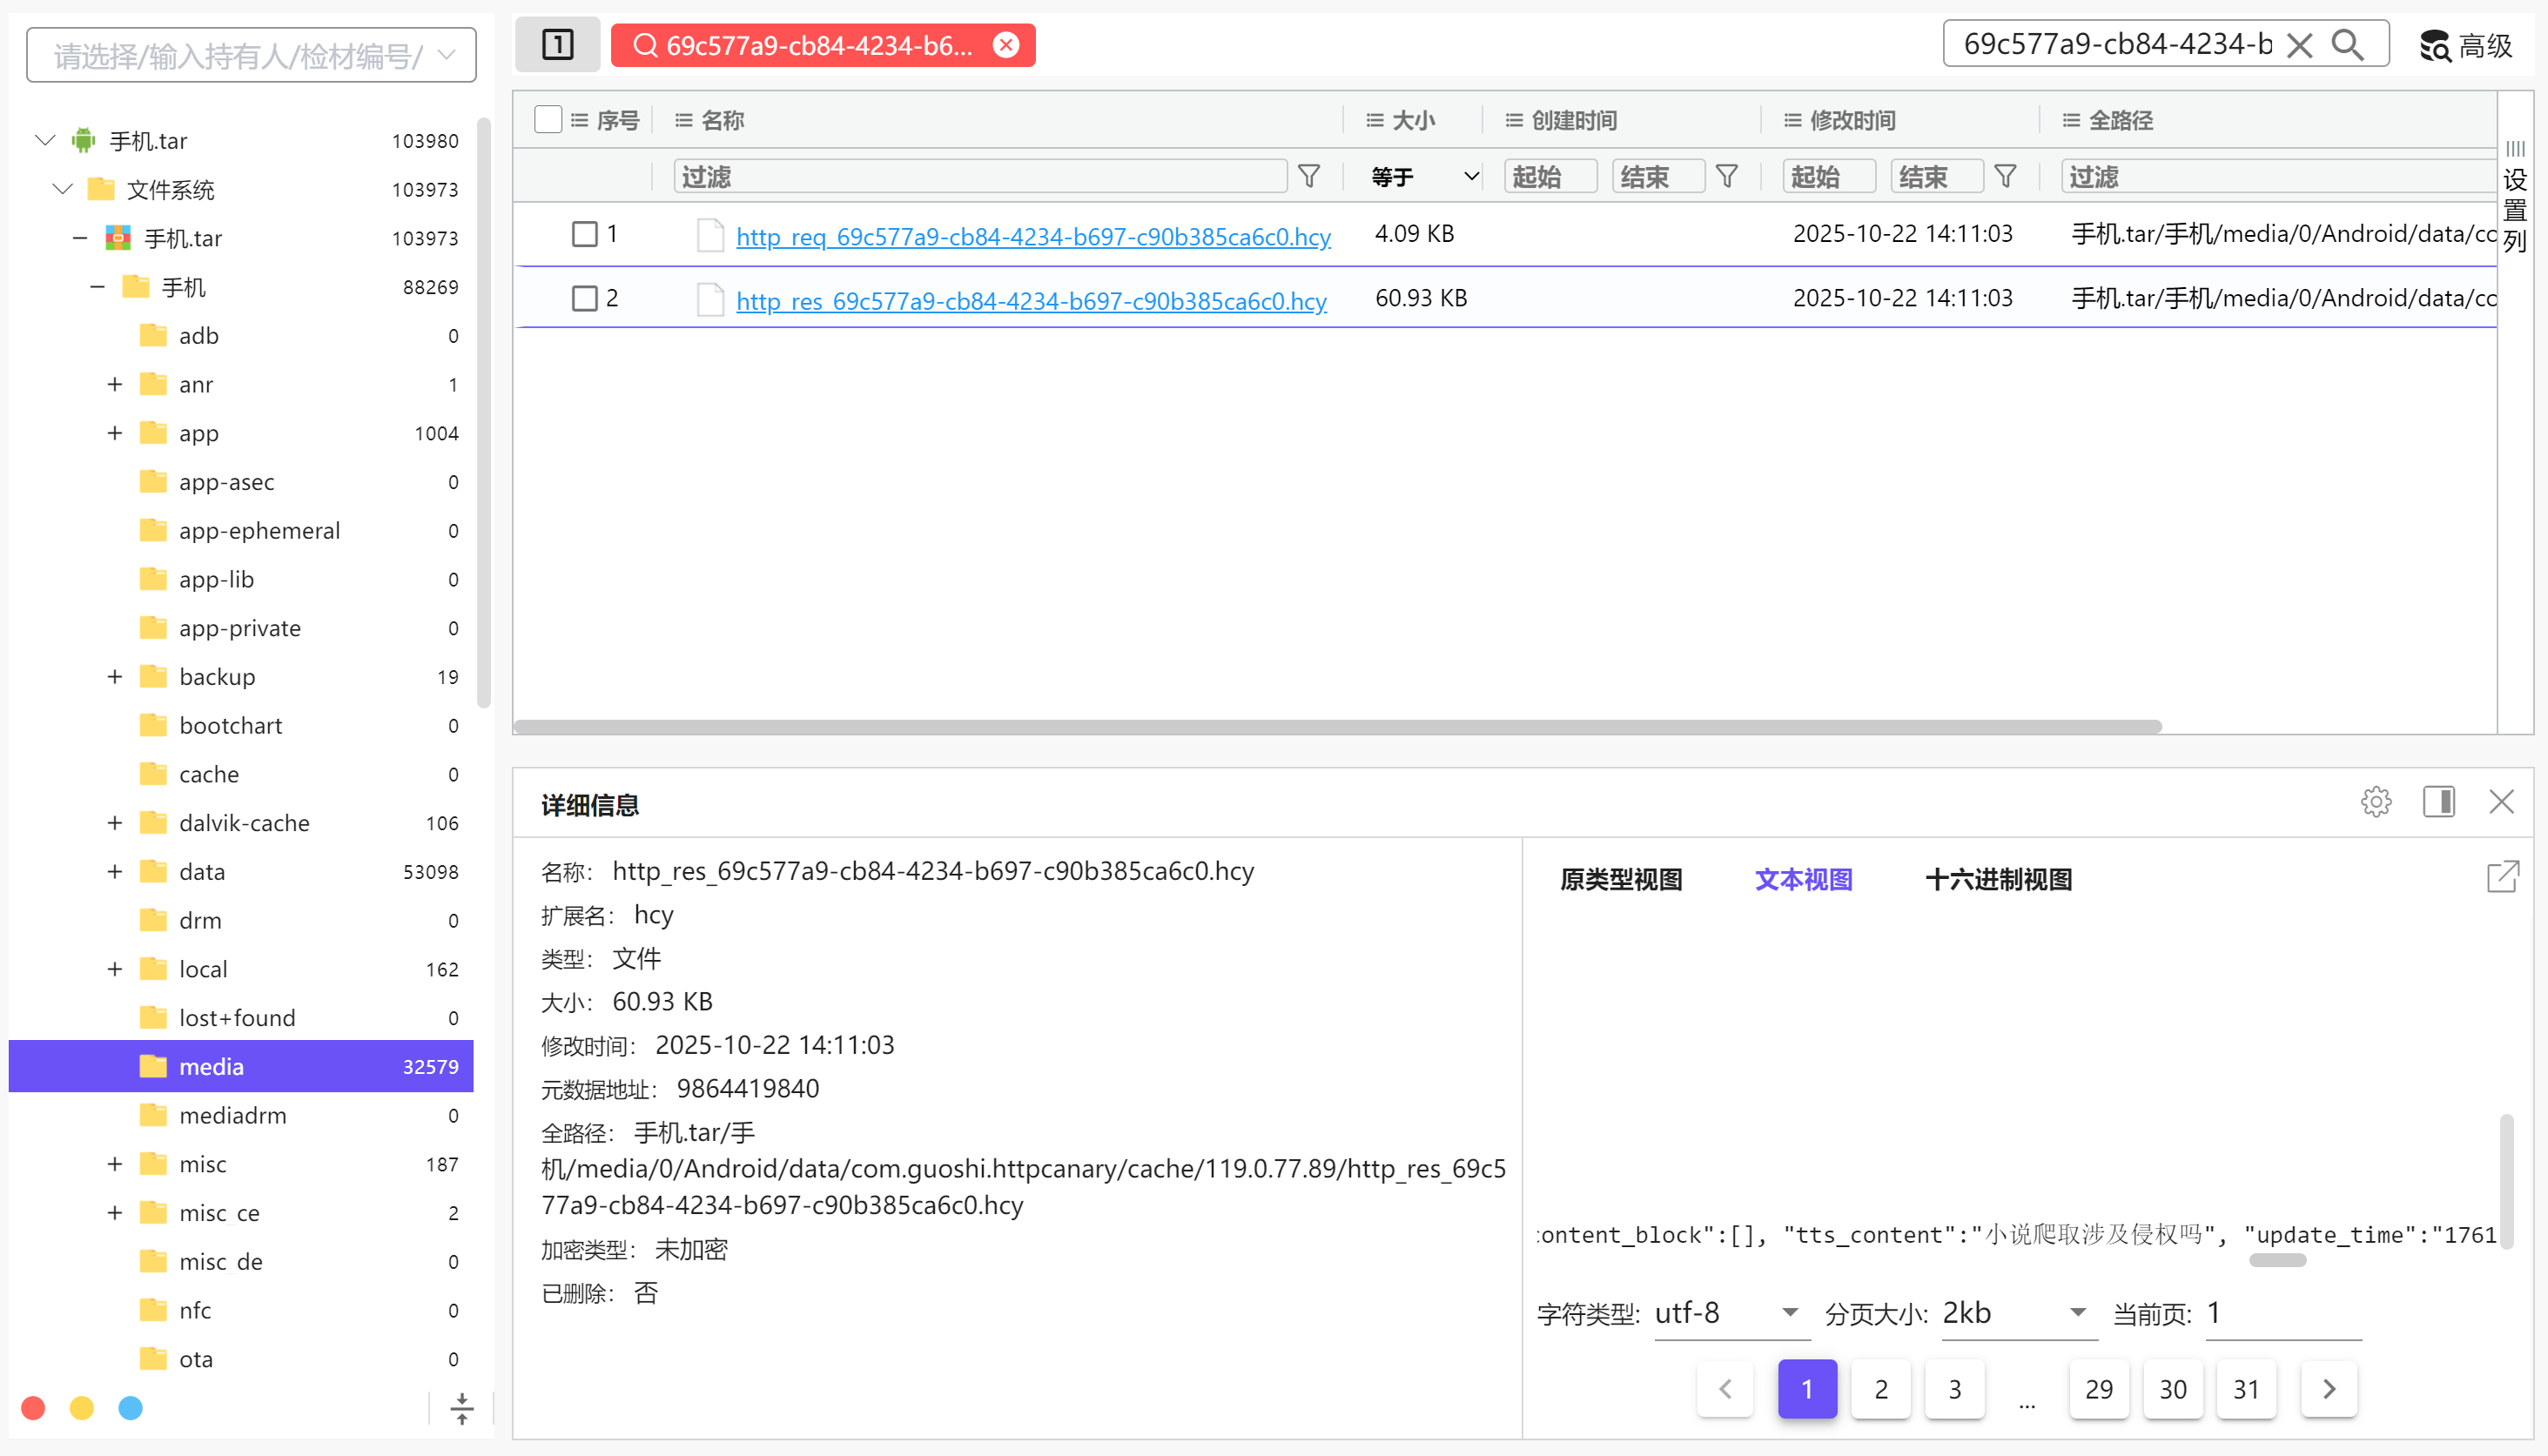Toggle the select-all checkbox in table header
Viewport: 2548px width, 1456px height.
547,120
